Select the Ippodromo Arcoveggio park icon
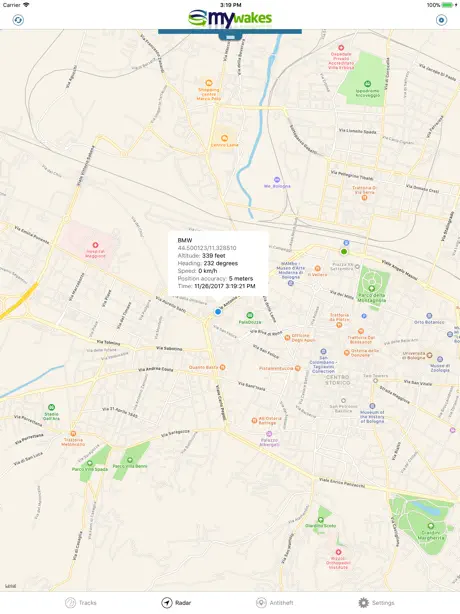 click(x=367, y=84)
